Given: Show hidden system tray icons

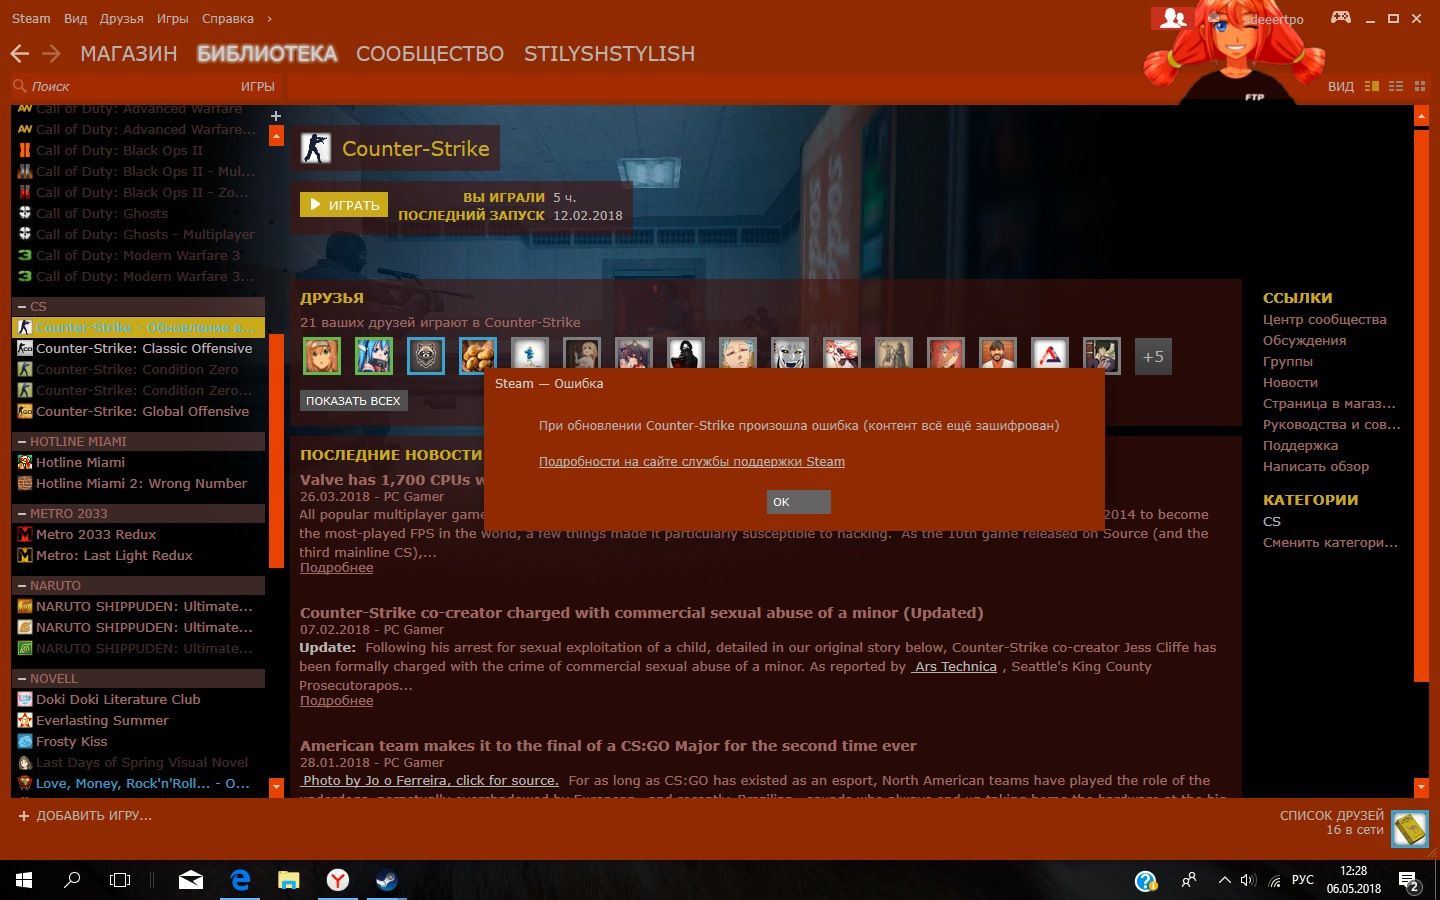Looking at the screenshot, I should tap(1224, 881).
